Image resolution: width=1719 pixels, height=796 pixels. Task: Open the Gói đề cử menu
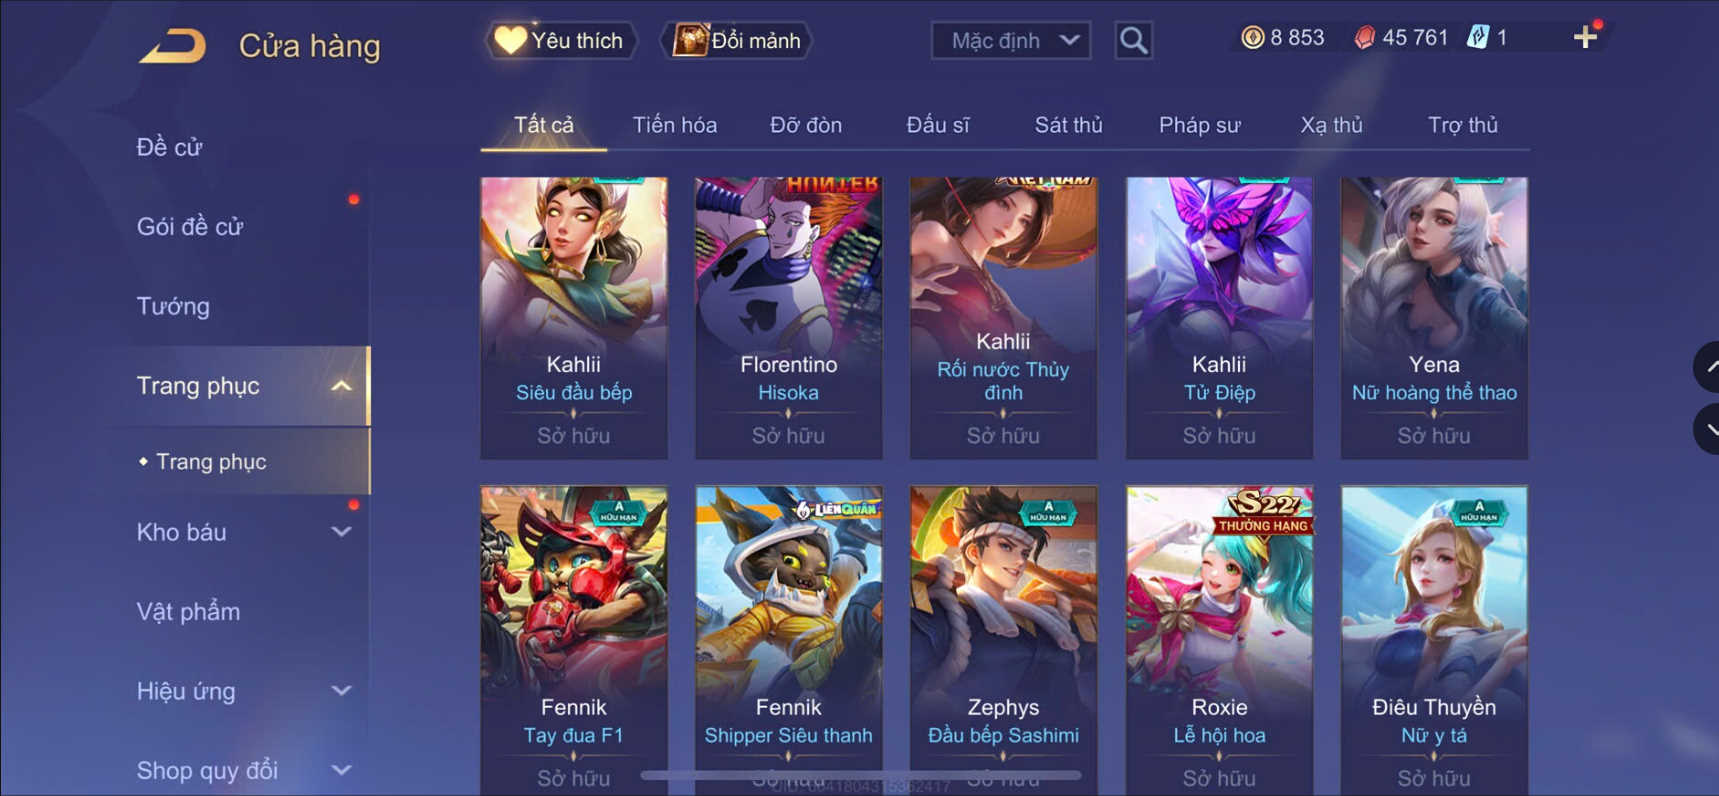click(190, 227)
